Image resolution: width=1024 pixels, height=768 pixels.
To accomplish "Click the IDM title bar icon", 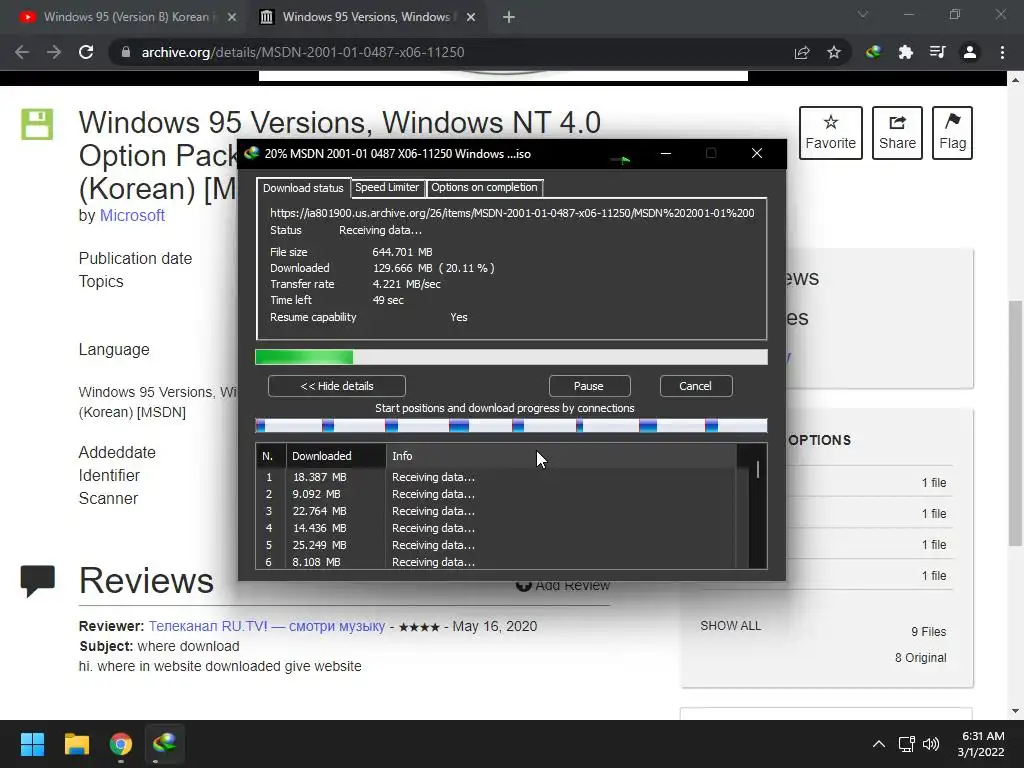I will (x=251, y=153).
